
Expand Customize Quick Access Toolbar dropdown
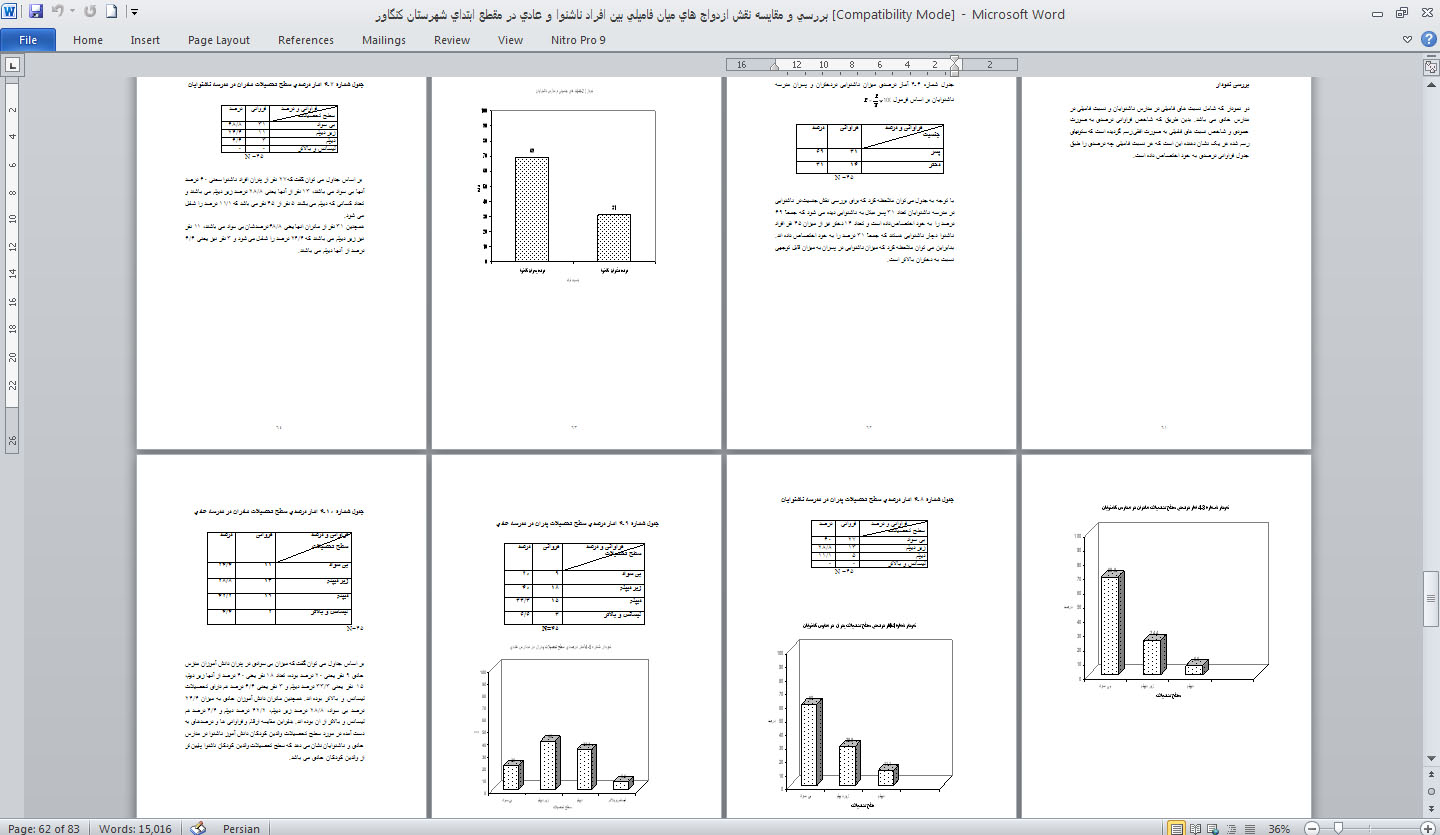(x=135, y=13)
